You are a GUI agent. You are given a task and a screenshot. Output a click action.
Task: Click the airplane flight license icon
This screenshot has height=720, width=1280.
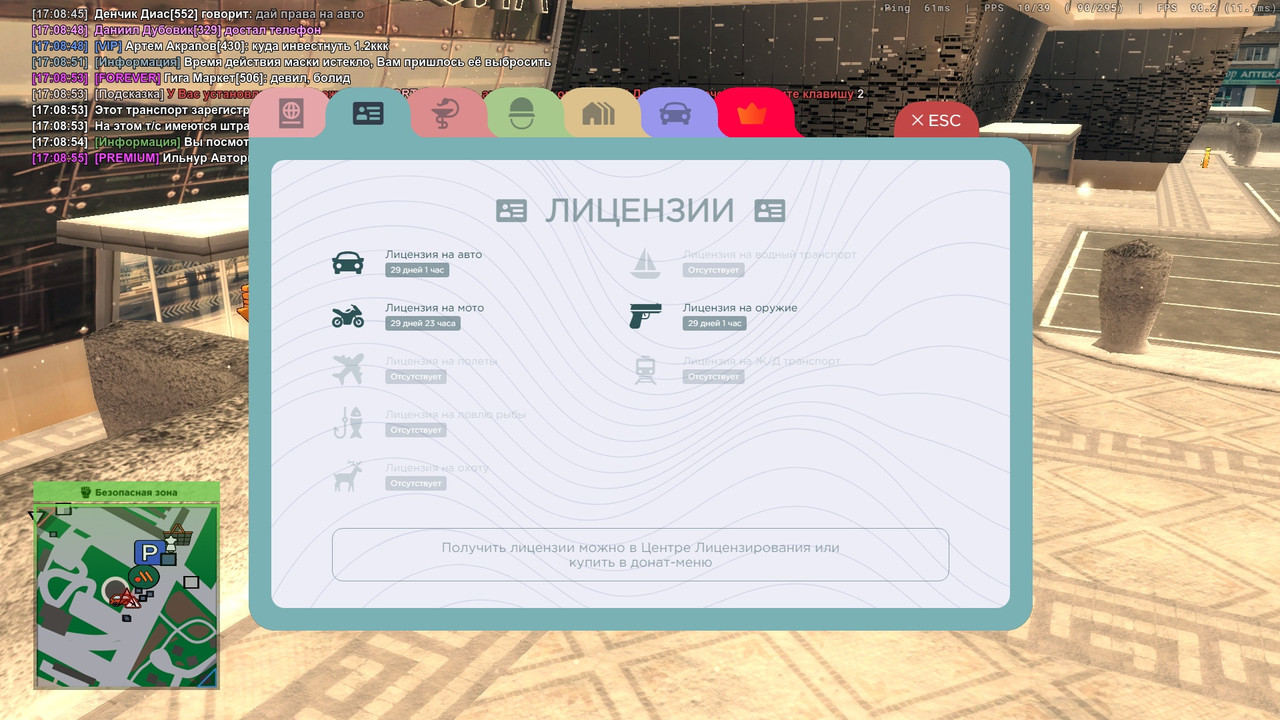(x=348, y=370)
